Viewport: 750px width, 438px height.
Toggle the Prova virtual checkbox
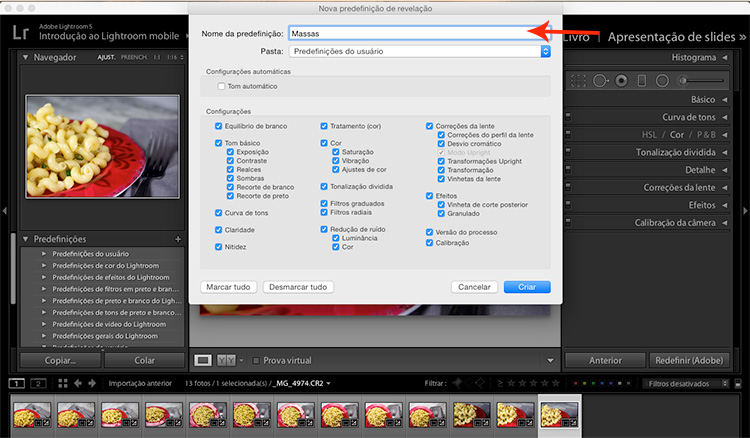[256, 360]
